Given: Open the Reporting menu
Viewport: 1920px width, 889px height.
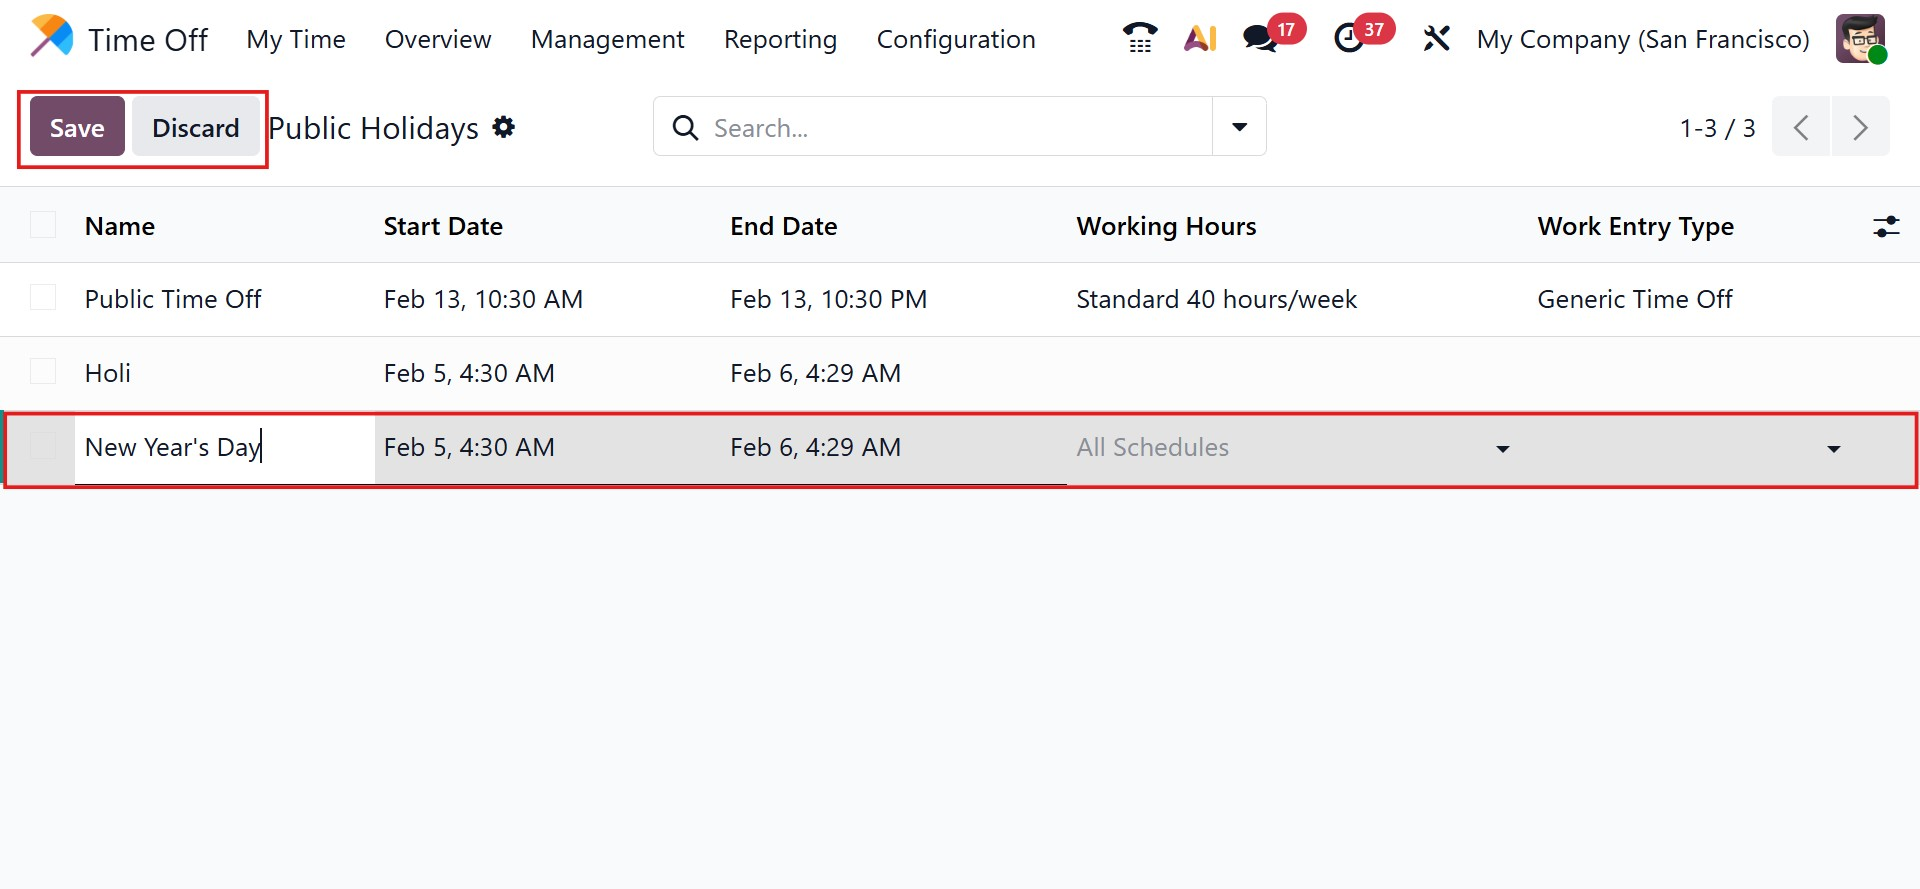Looking at the screenshot, I should click(x=780, y=39).
